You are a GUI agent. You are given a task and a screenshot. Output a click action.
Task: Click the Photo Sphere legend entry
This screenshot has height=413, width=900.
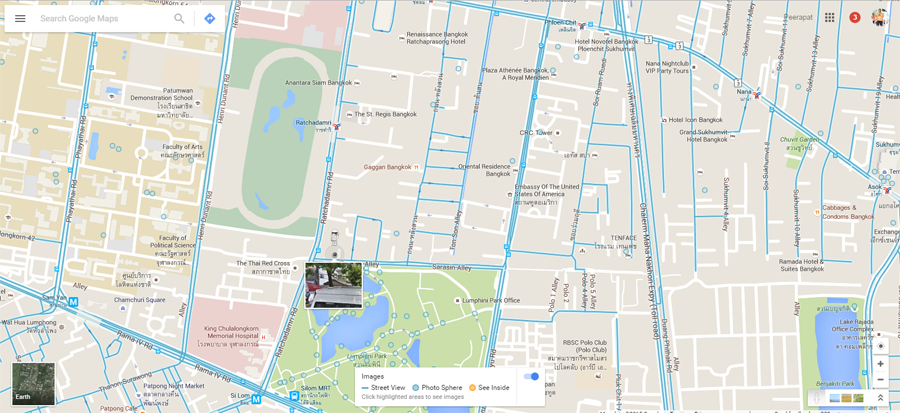[437, 388]
